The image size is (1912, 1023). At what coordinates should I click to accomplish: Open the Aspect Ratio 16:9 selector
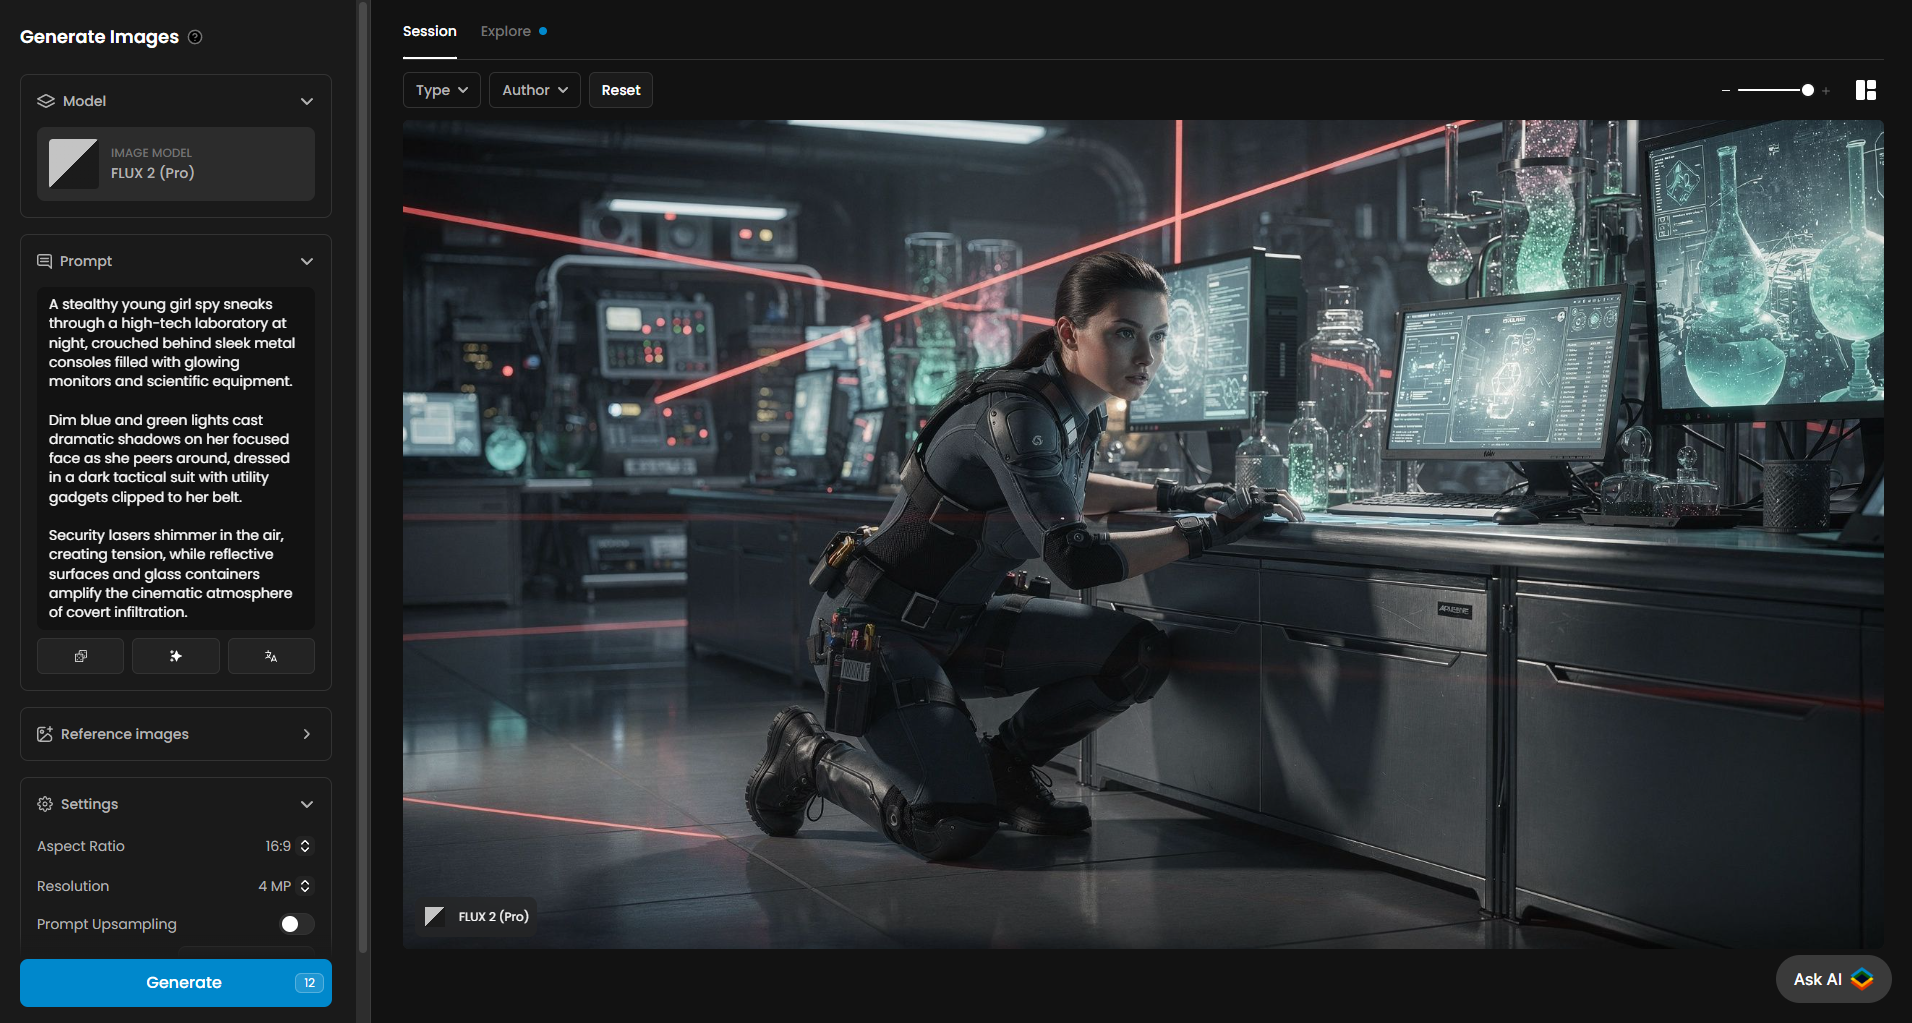tap(288, 846)
